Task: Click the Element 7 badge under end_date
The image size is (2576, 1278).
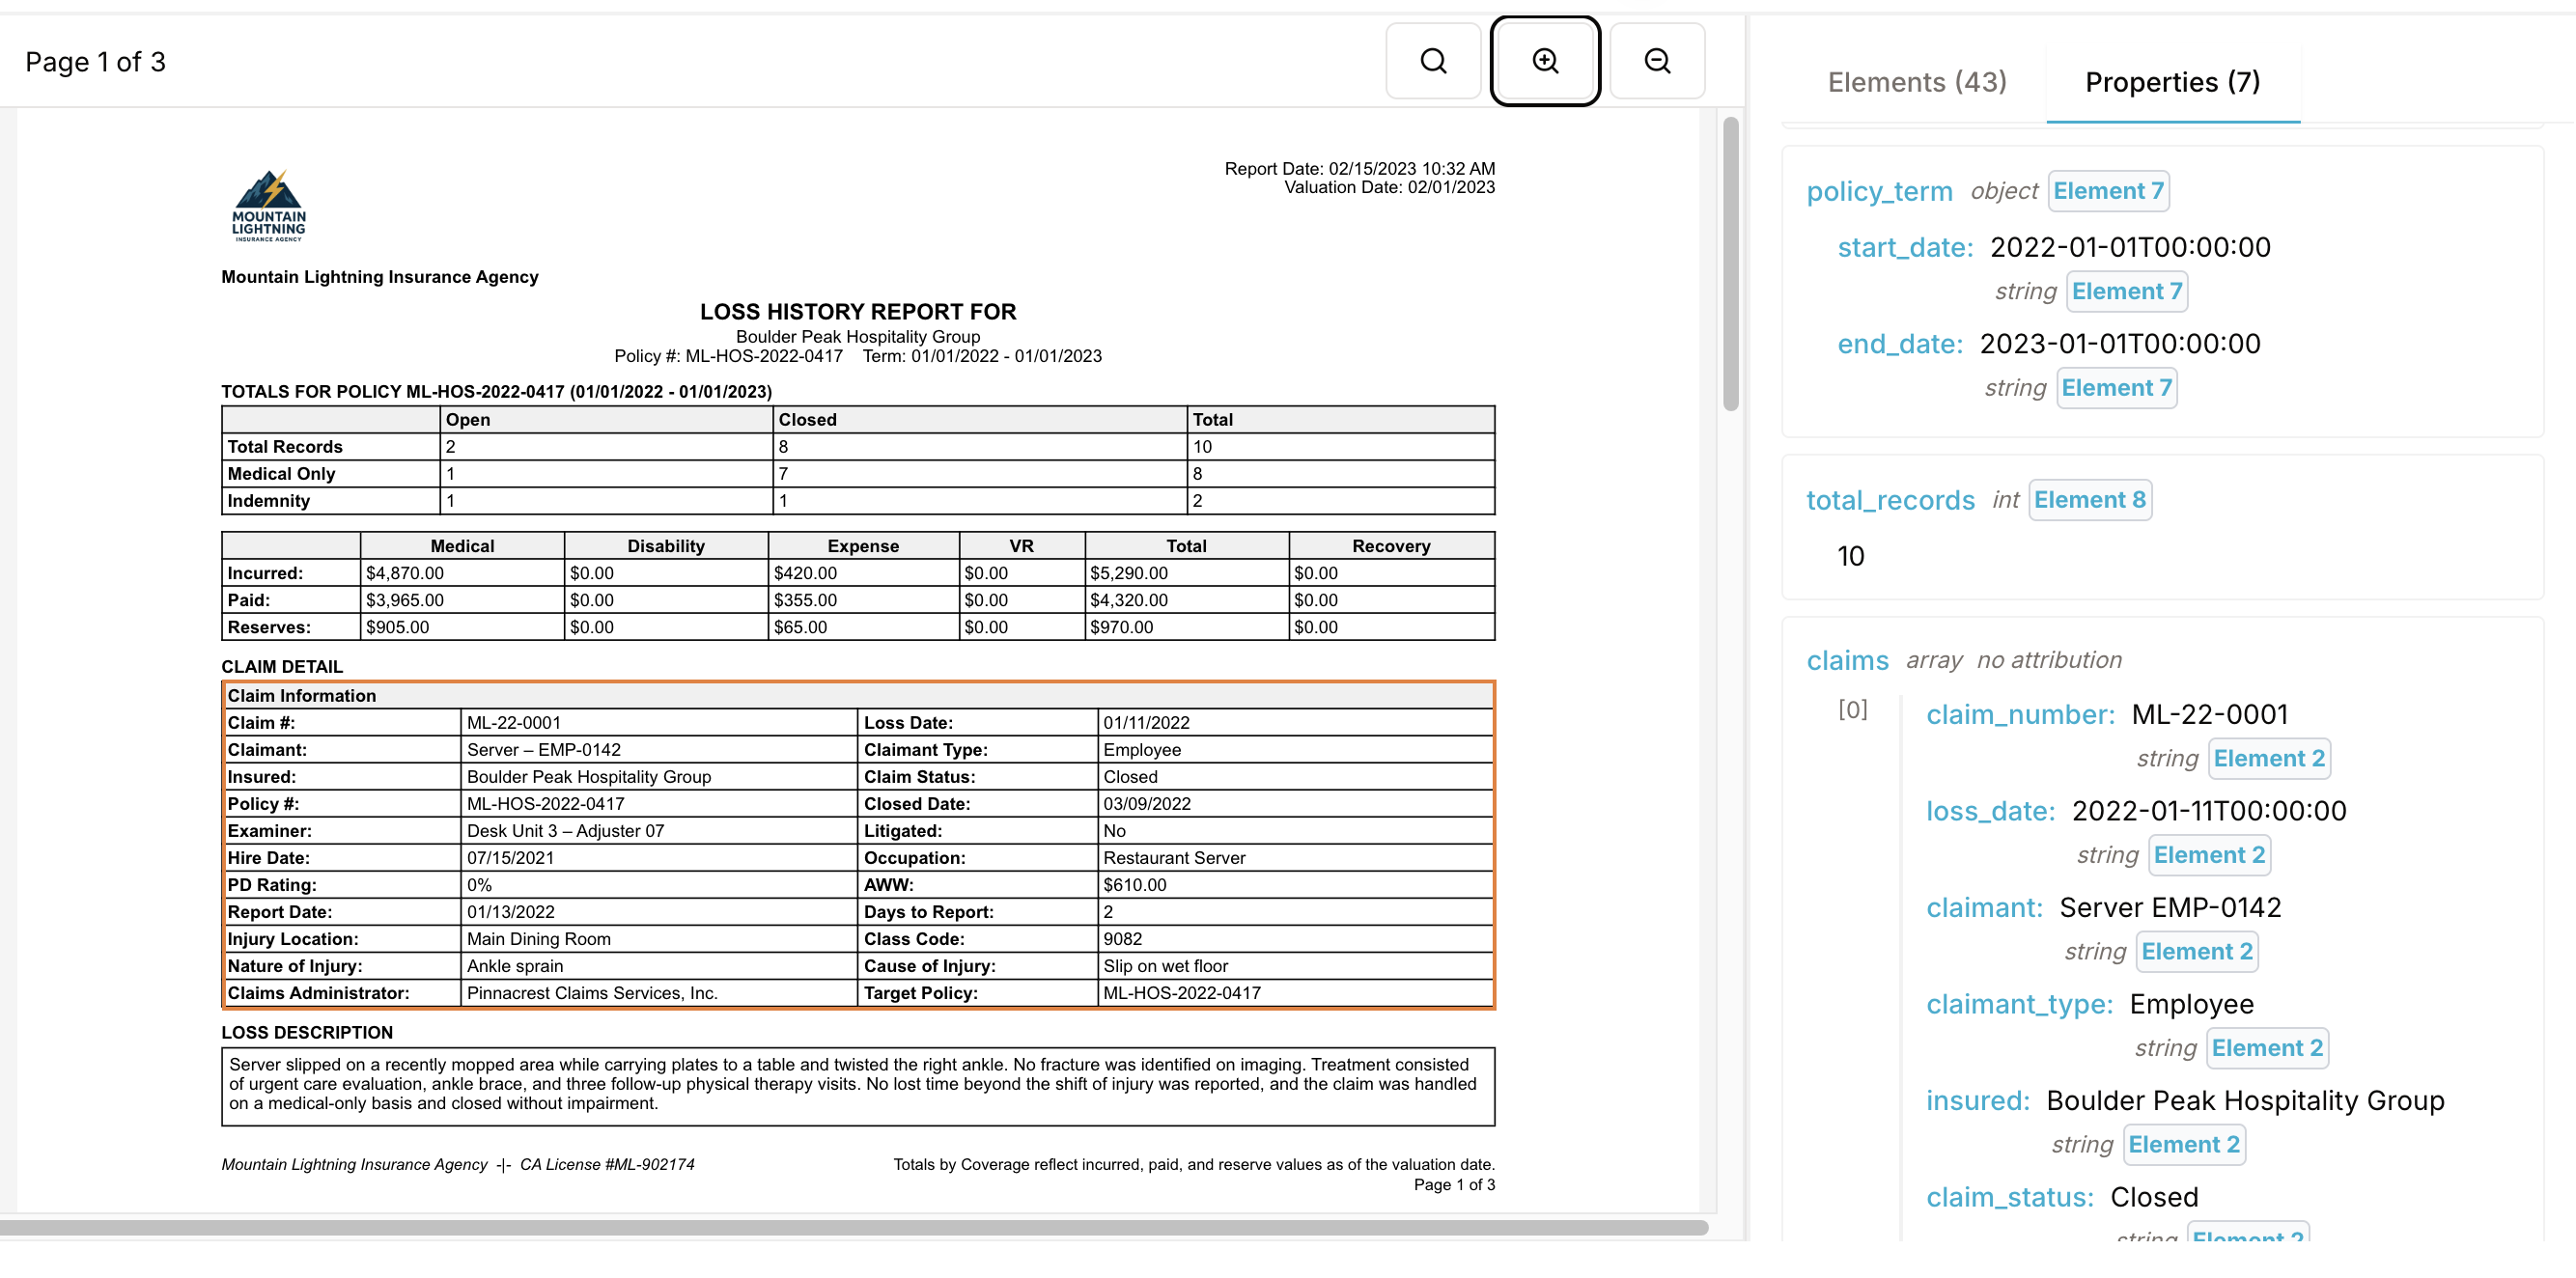Action: click(2116, 388)
